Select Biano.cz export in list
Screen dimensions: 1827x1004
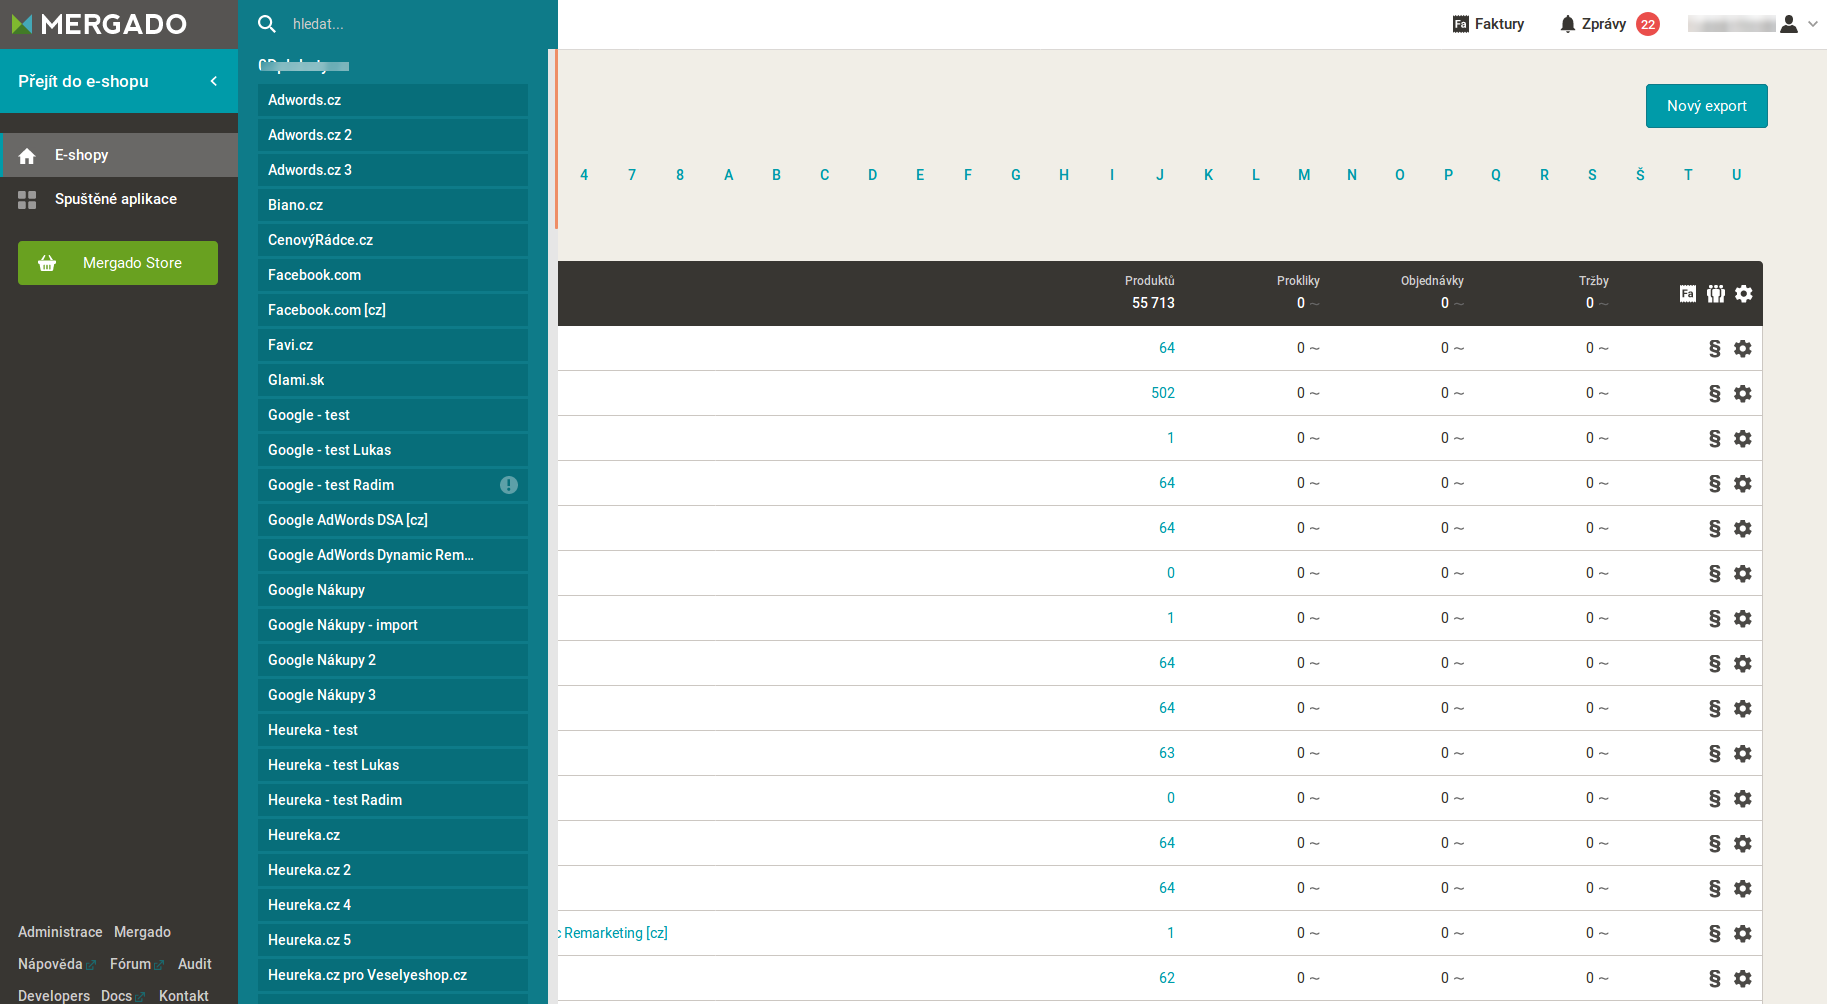[x=393, y=205]
